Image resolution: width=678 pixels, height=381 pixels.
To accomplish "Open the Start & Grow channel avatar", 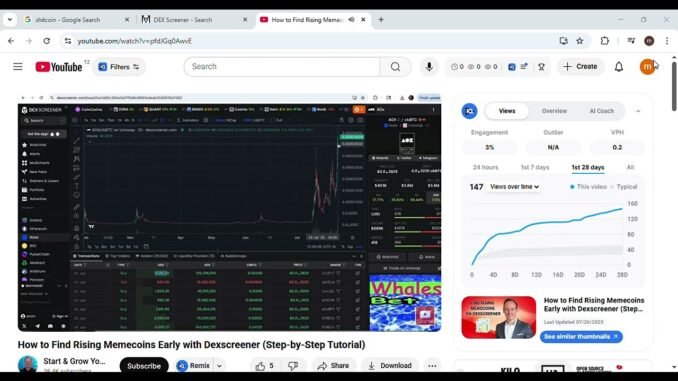I will click(x=28, y=364).
